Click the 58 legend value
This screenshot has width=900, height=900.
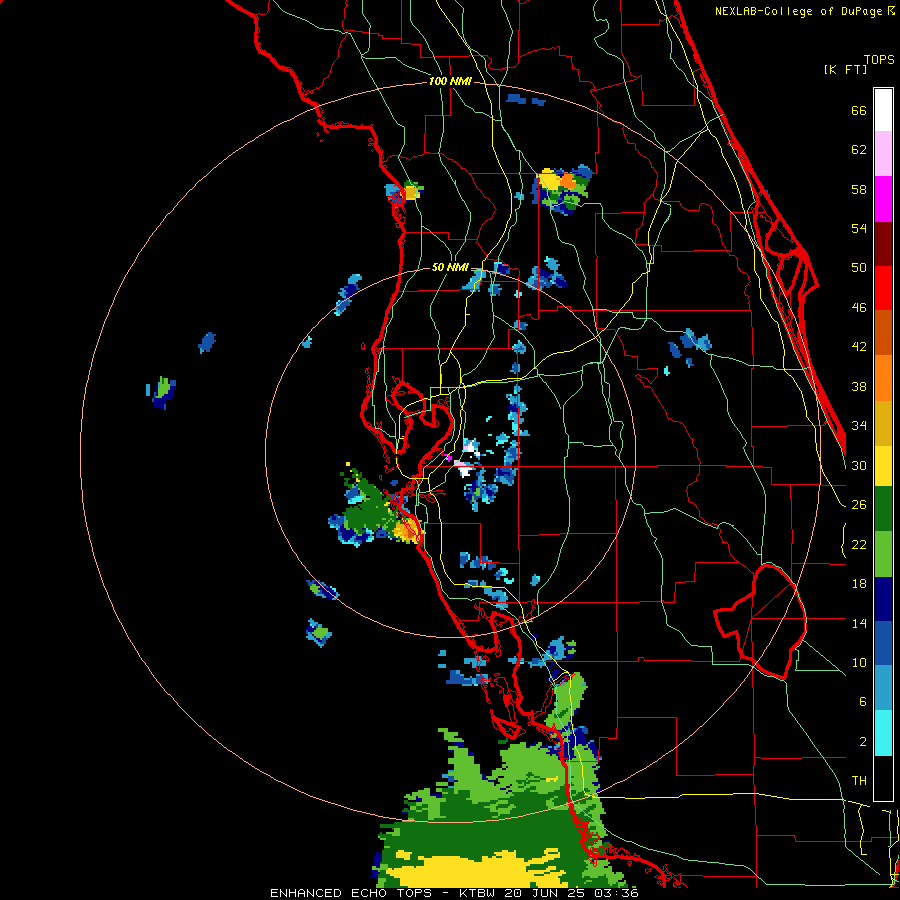[859, 189]
